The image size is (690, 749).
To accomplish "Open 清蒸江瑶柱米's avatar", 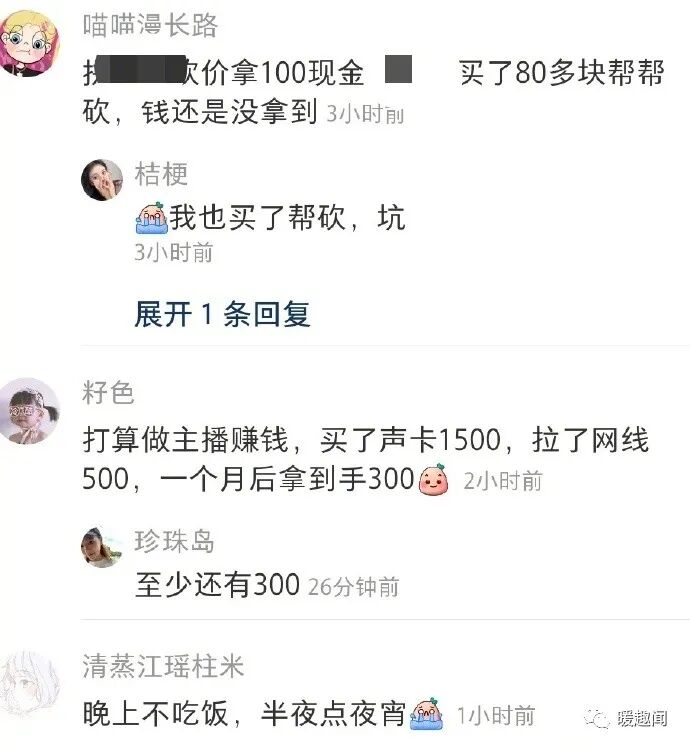I will click(x=29, y=686).
